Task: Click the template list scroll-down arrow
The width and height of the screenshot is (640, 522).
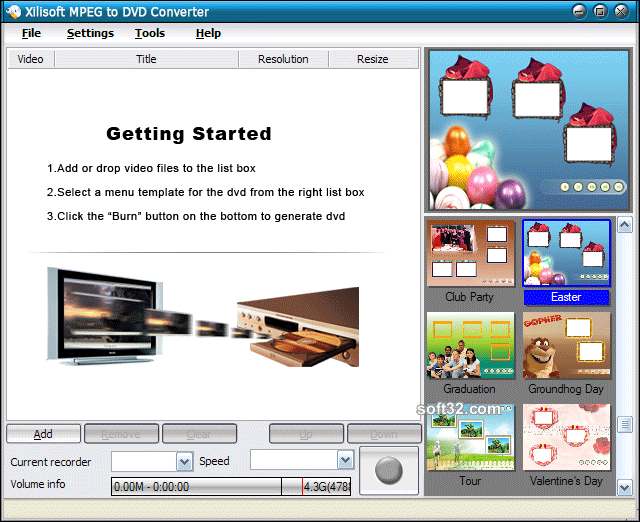Action: (625, 488)
